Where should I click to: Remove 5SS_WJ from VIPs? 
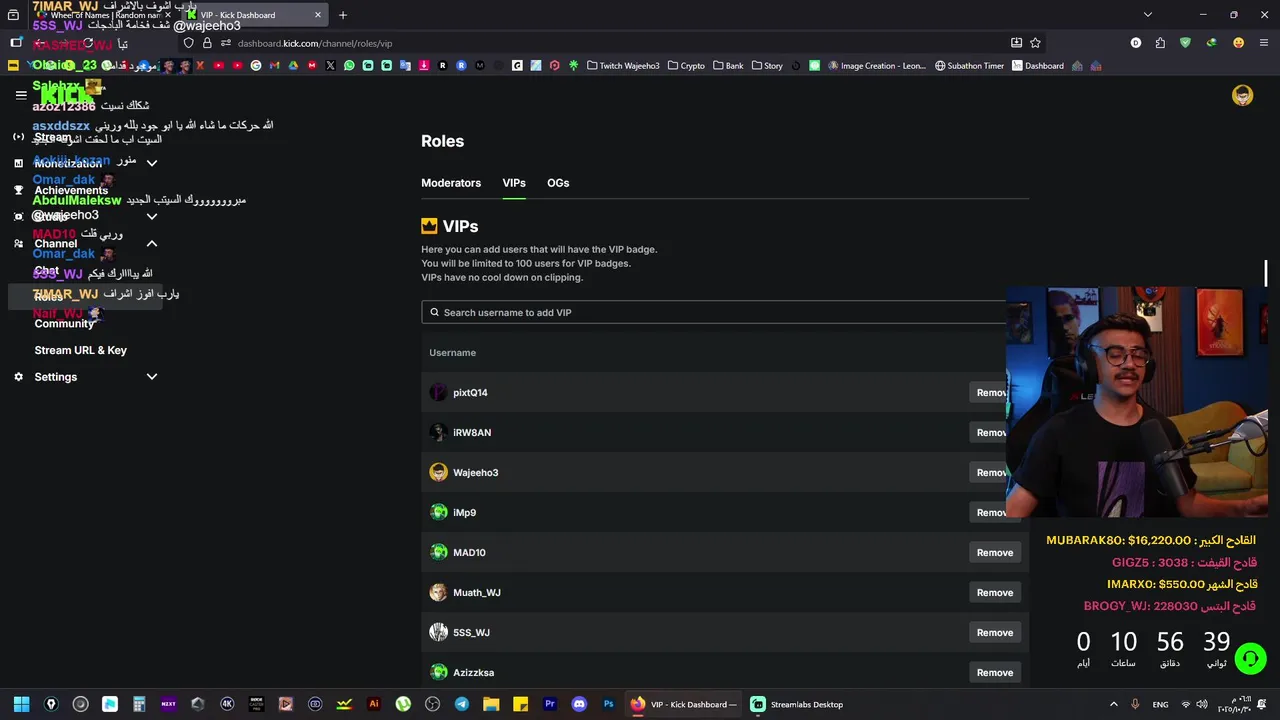(x=995, y=632)
